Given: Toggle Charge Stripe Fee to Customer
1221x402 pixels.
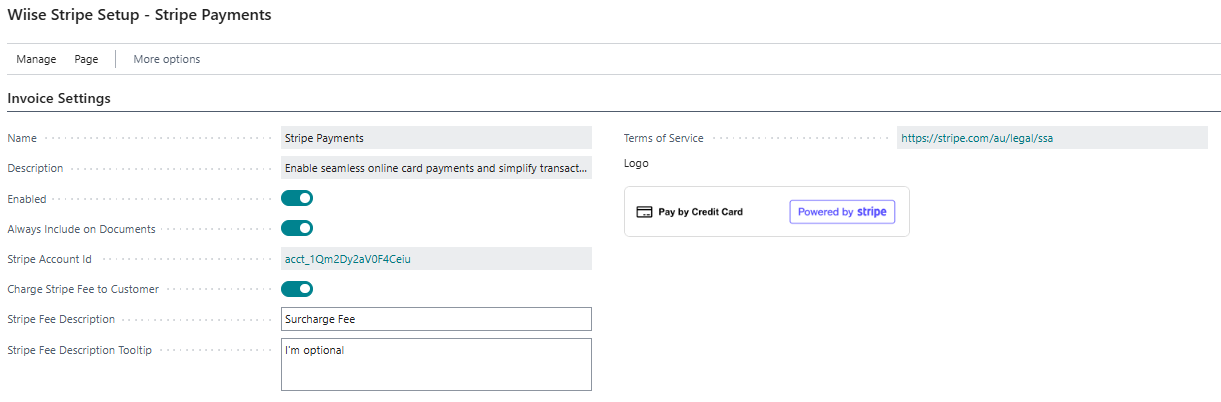Looking at the screenshot, I should point(297,289).
